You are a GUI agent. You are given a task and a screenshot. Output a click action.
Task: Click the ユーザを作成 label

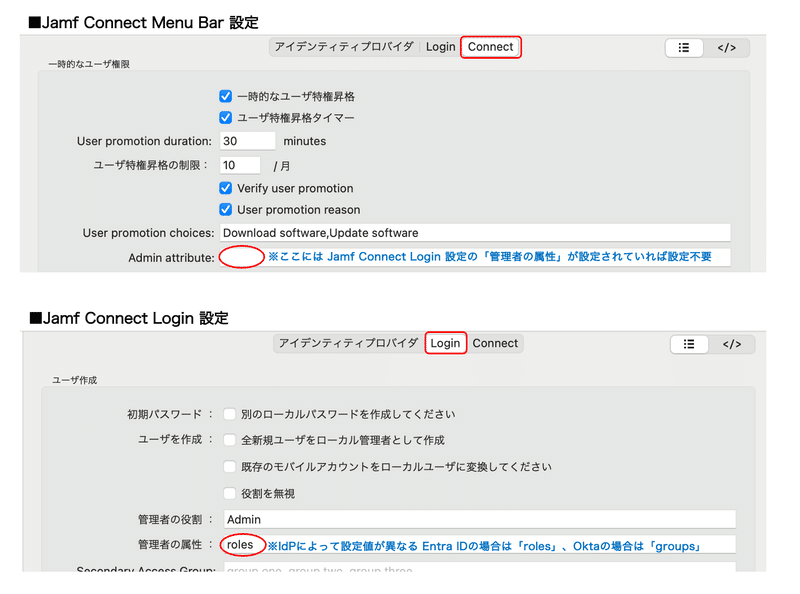pos(176,439)
